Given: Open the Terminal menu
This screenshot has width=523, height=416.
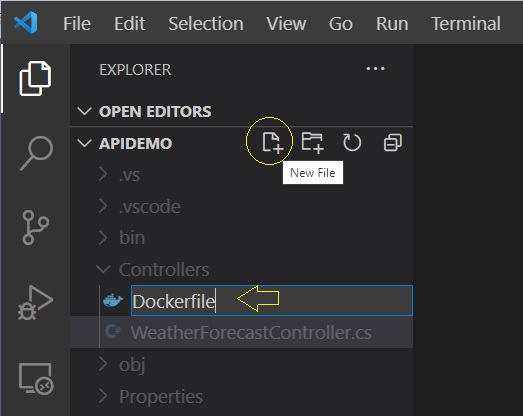Looking at the screenshot, I should coord(466,24).
